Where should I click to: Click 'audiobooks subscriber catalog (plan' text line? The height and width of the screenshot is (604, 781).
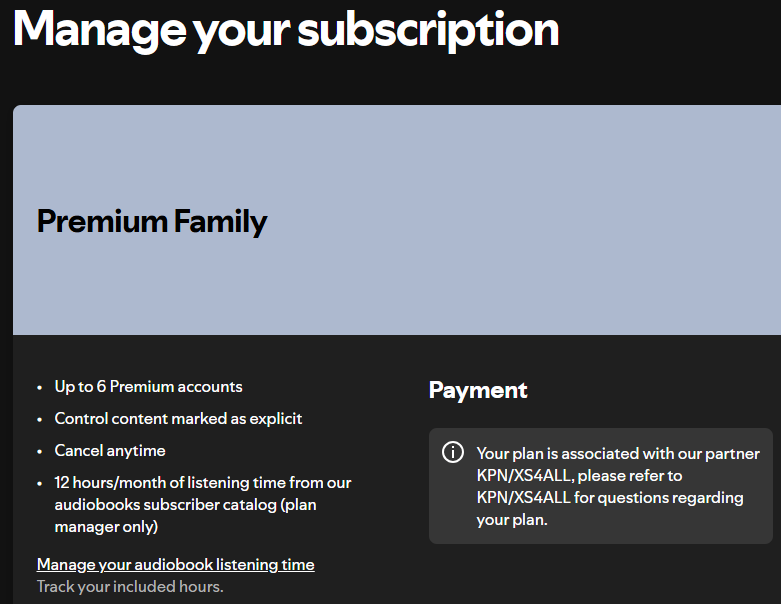185,504
